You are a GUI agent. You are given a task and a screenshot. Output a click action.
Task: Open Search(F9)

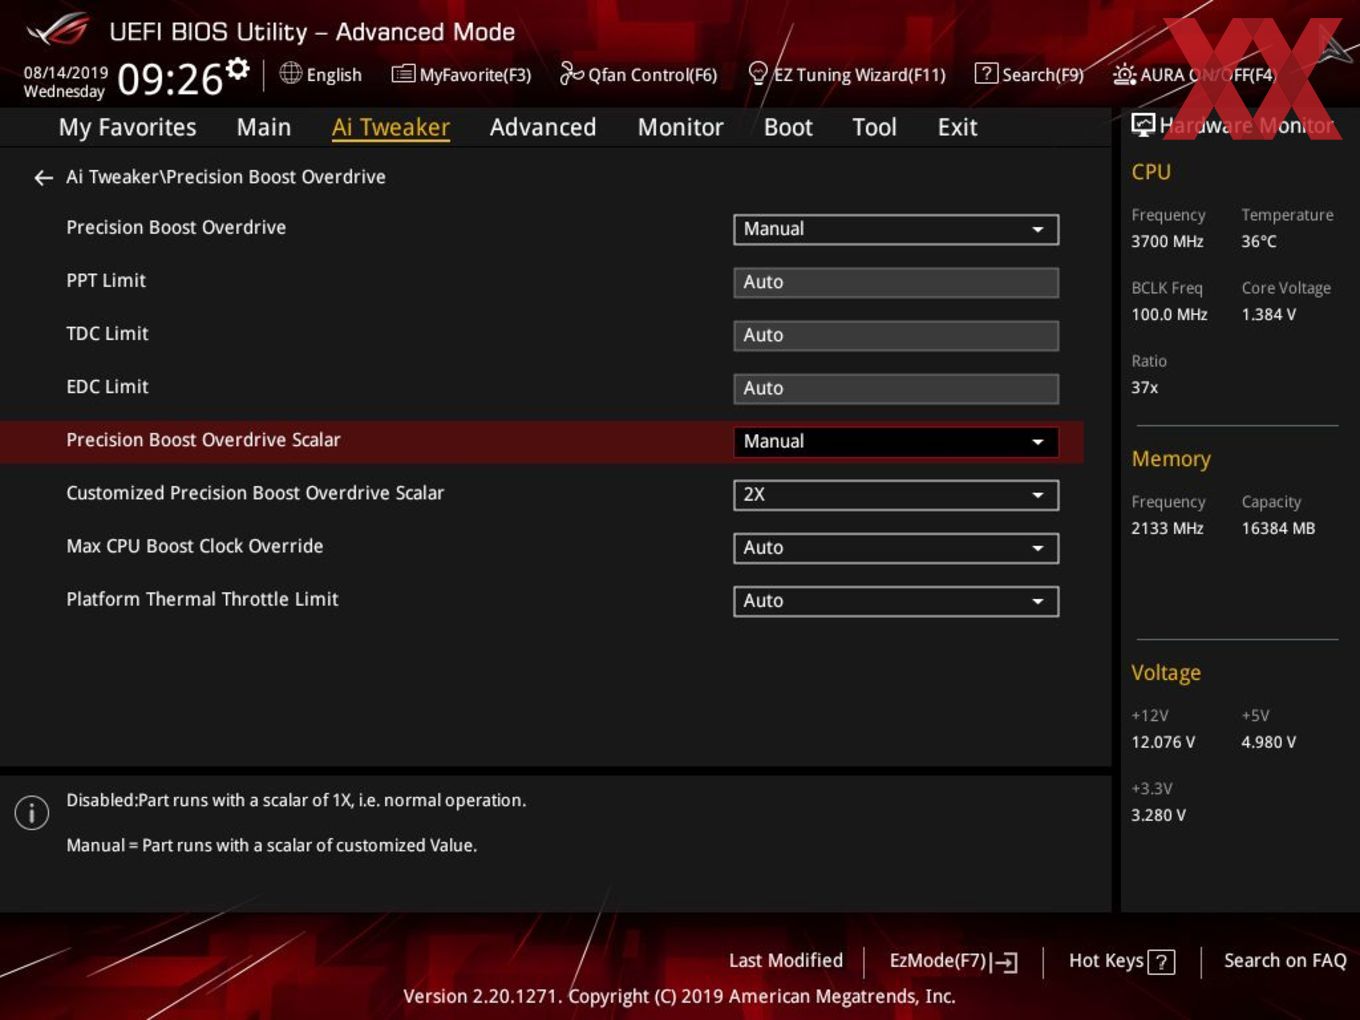coord(1029,74)
